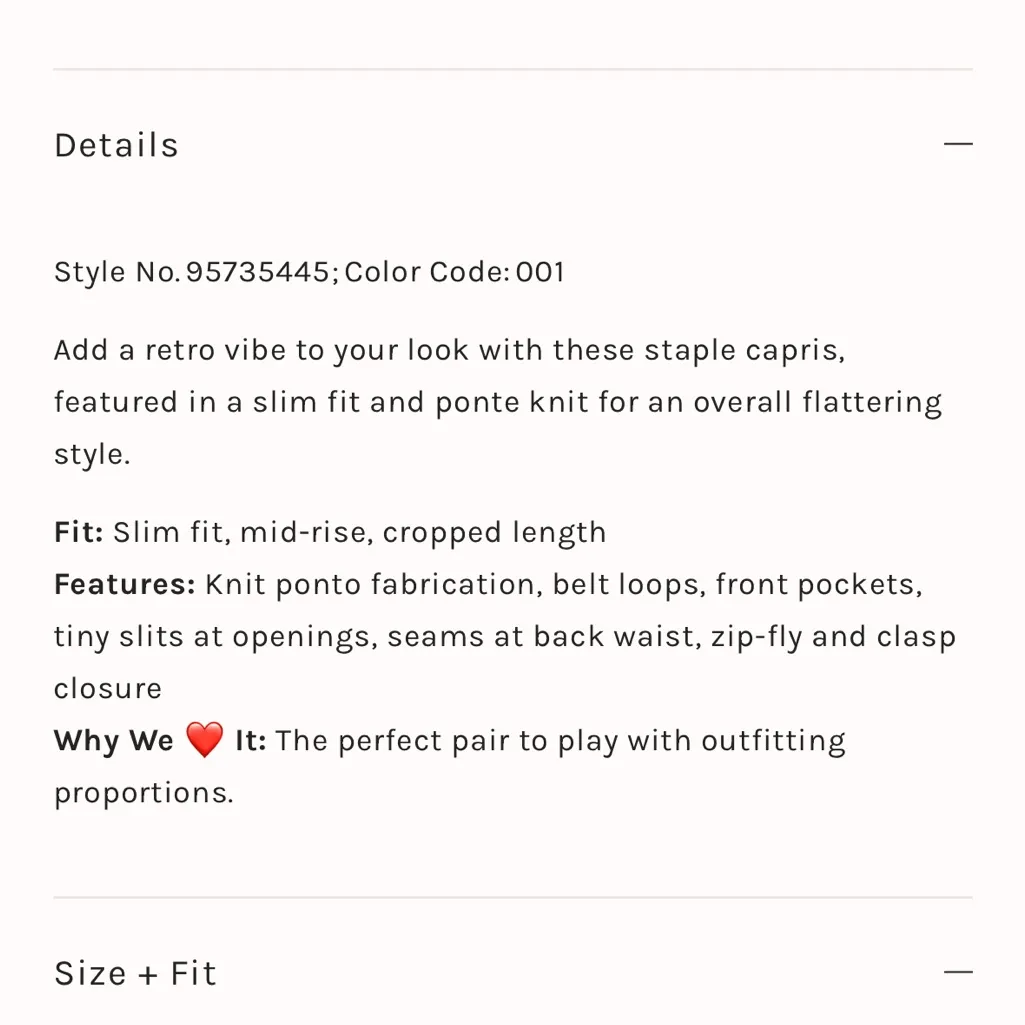Click the bold Why We text

tap(113, 741)
